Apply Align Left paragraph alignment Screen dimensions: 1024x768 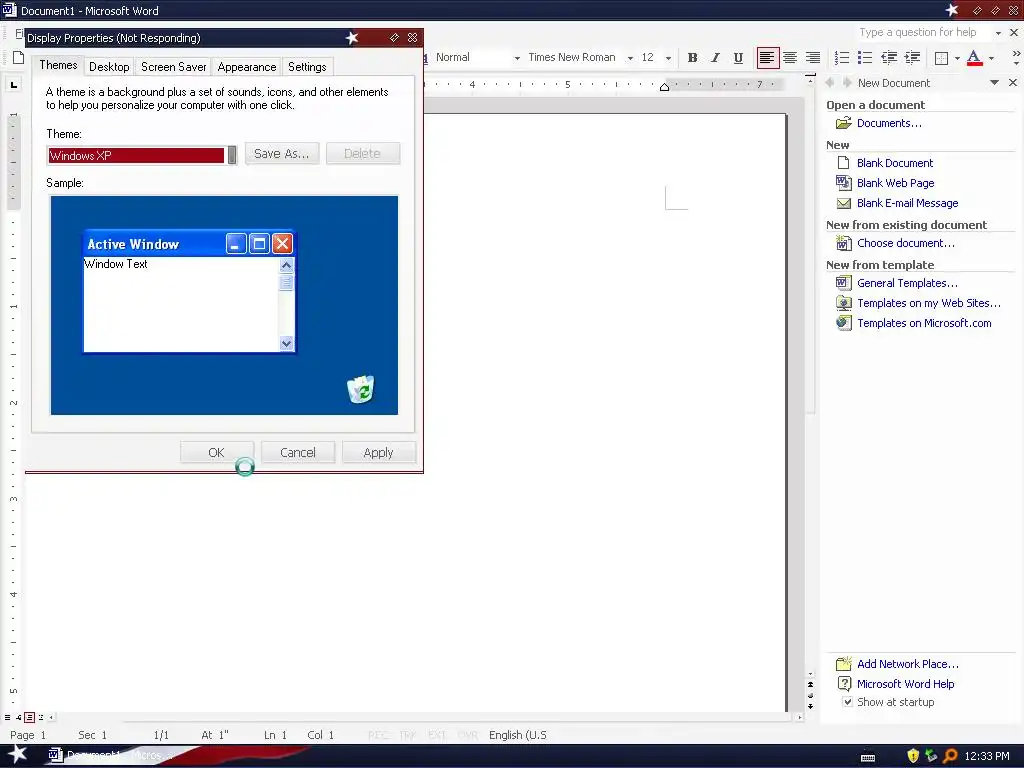[x=767, y=57]
